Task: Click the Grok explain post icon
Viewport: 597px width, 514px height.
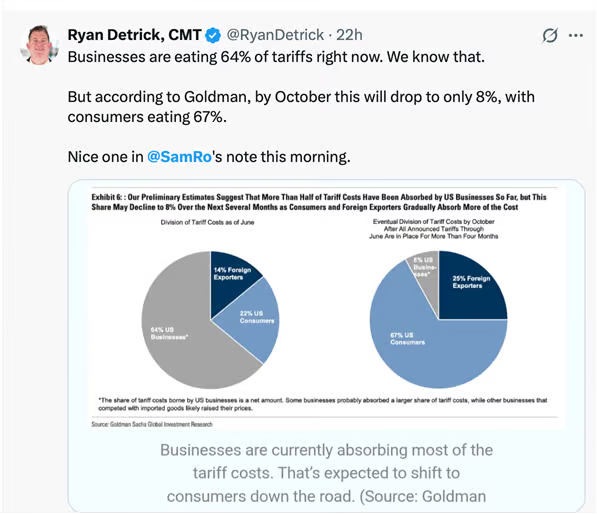Action: 550,35
